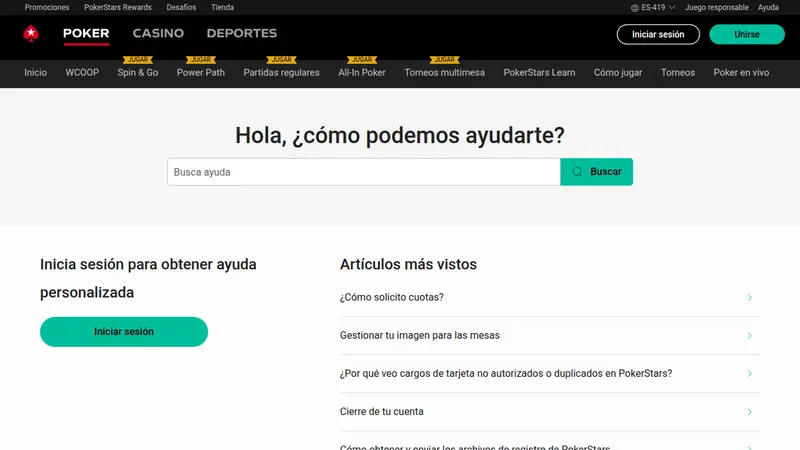Focus the Busca ayuda search field

pyautogui.click(x=364, y=172)
